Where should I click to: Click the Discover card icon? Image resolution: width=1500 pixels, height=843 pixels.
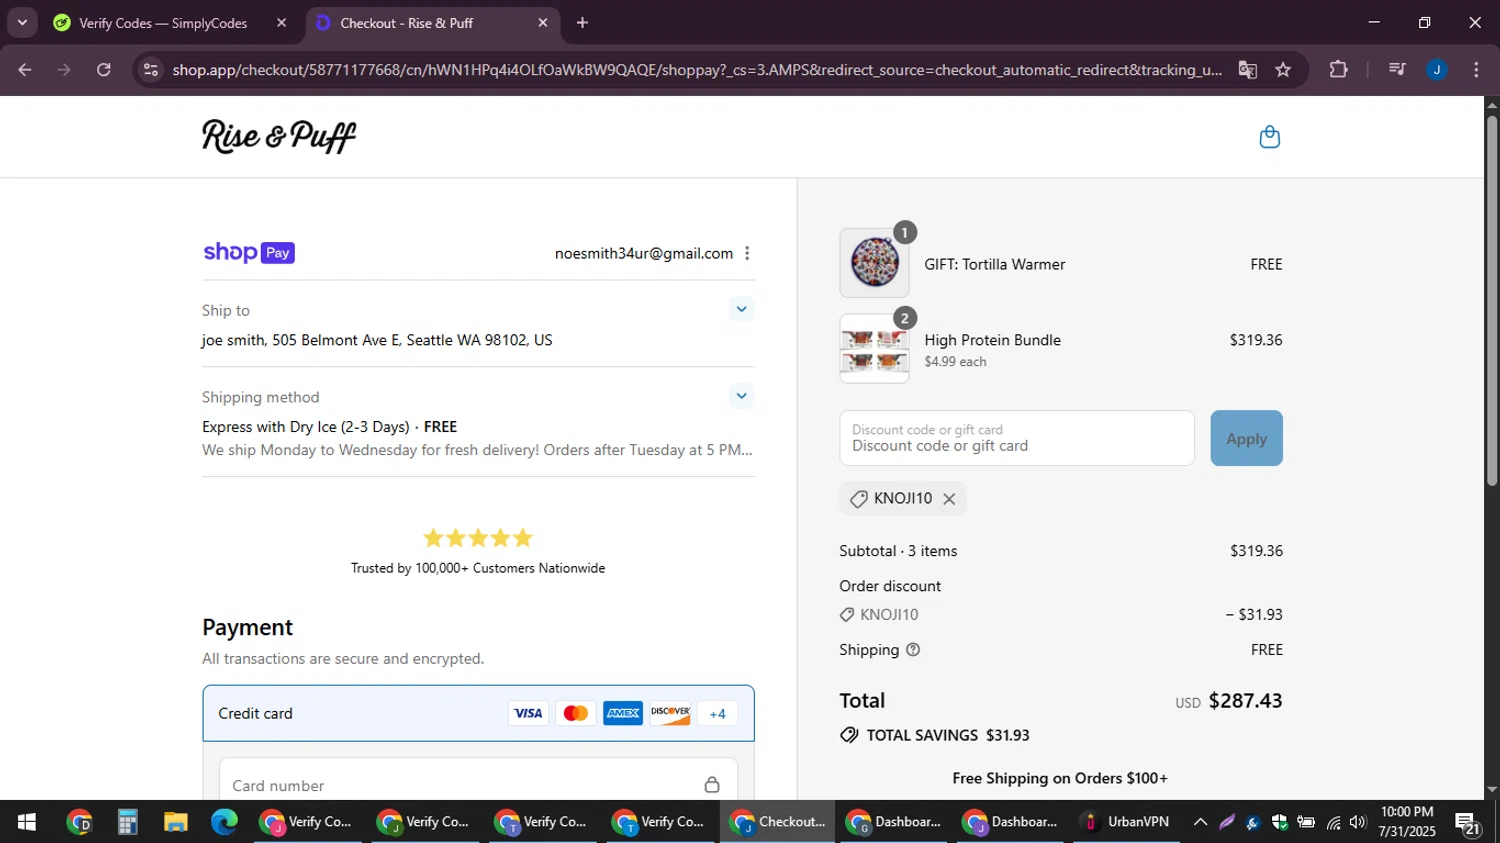pyautogui.click(x=670, y=713)
